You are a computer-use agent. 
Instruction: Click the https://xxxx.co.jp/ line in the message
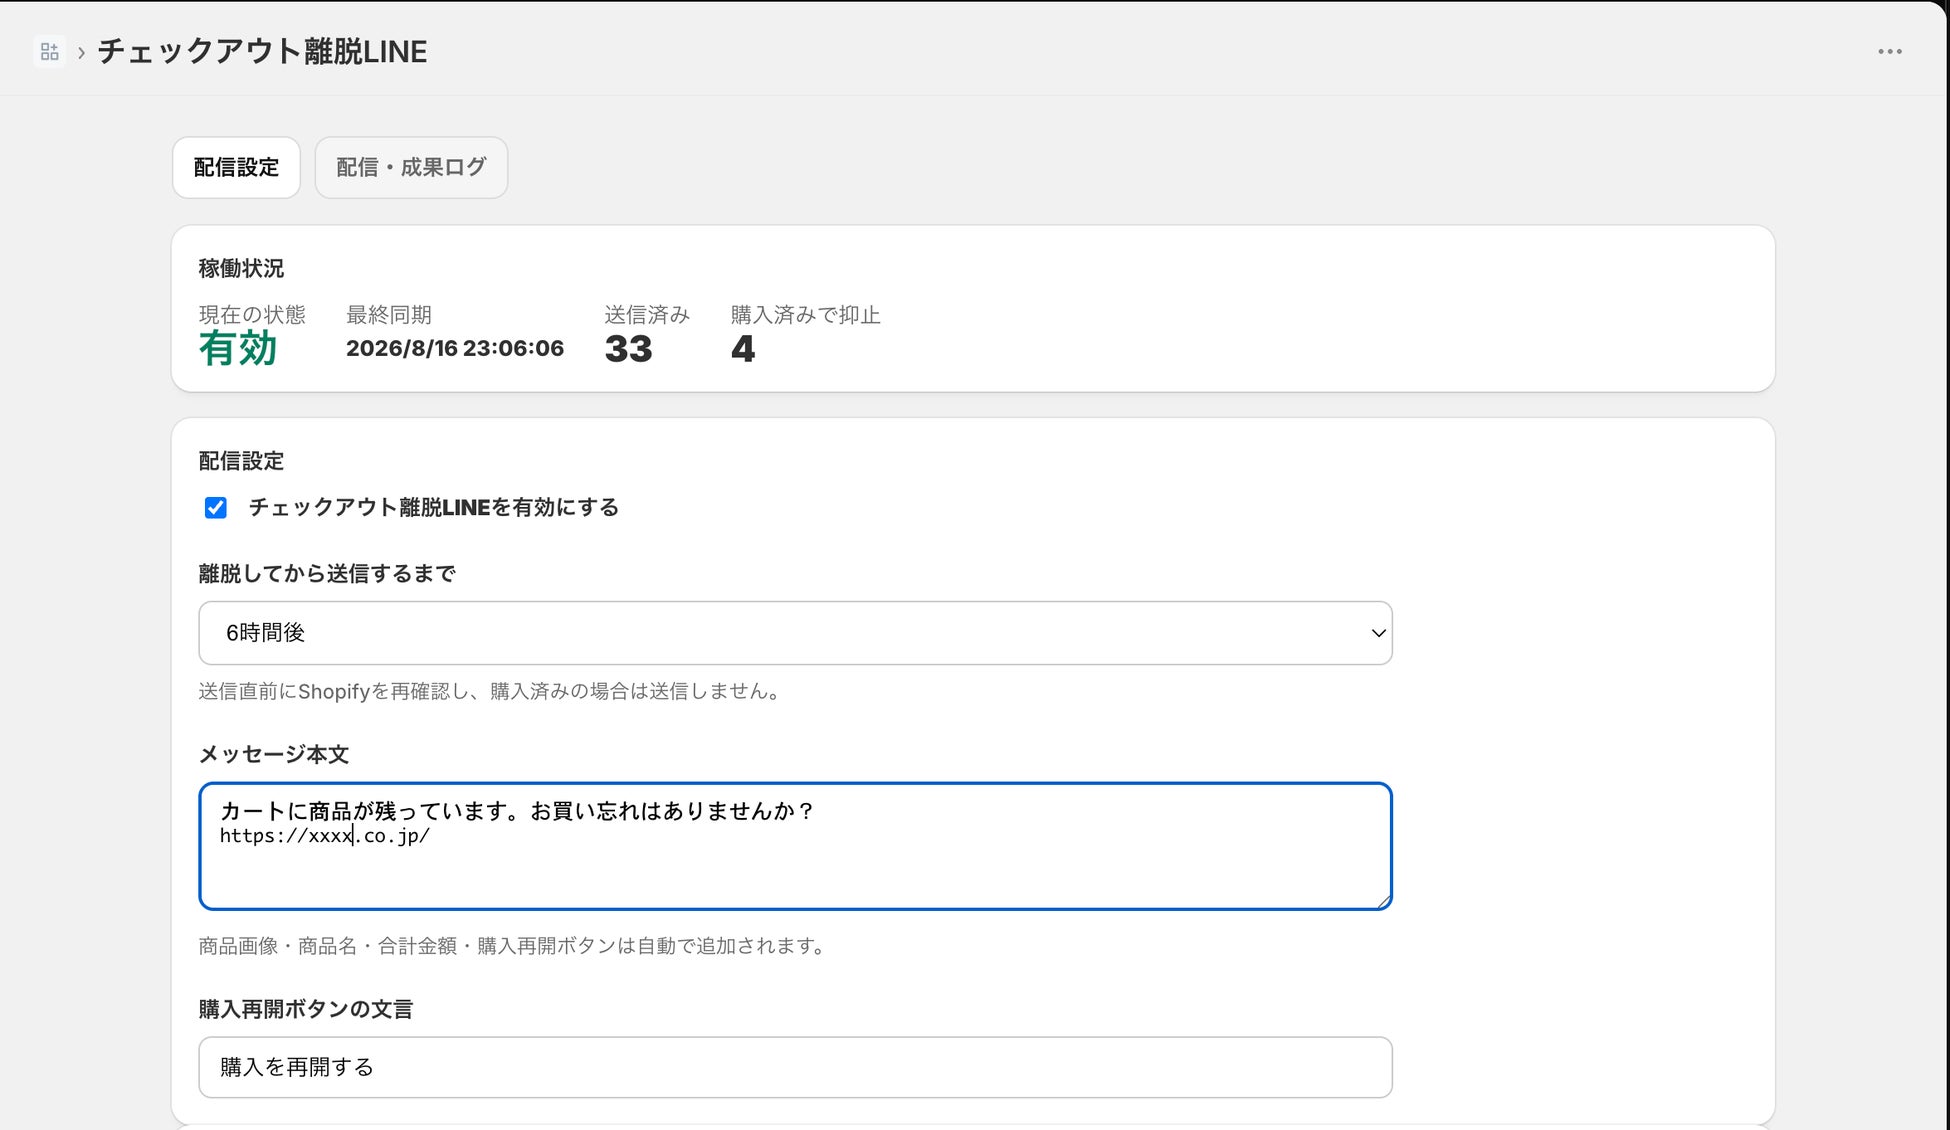(x=325, y=836)
